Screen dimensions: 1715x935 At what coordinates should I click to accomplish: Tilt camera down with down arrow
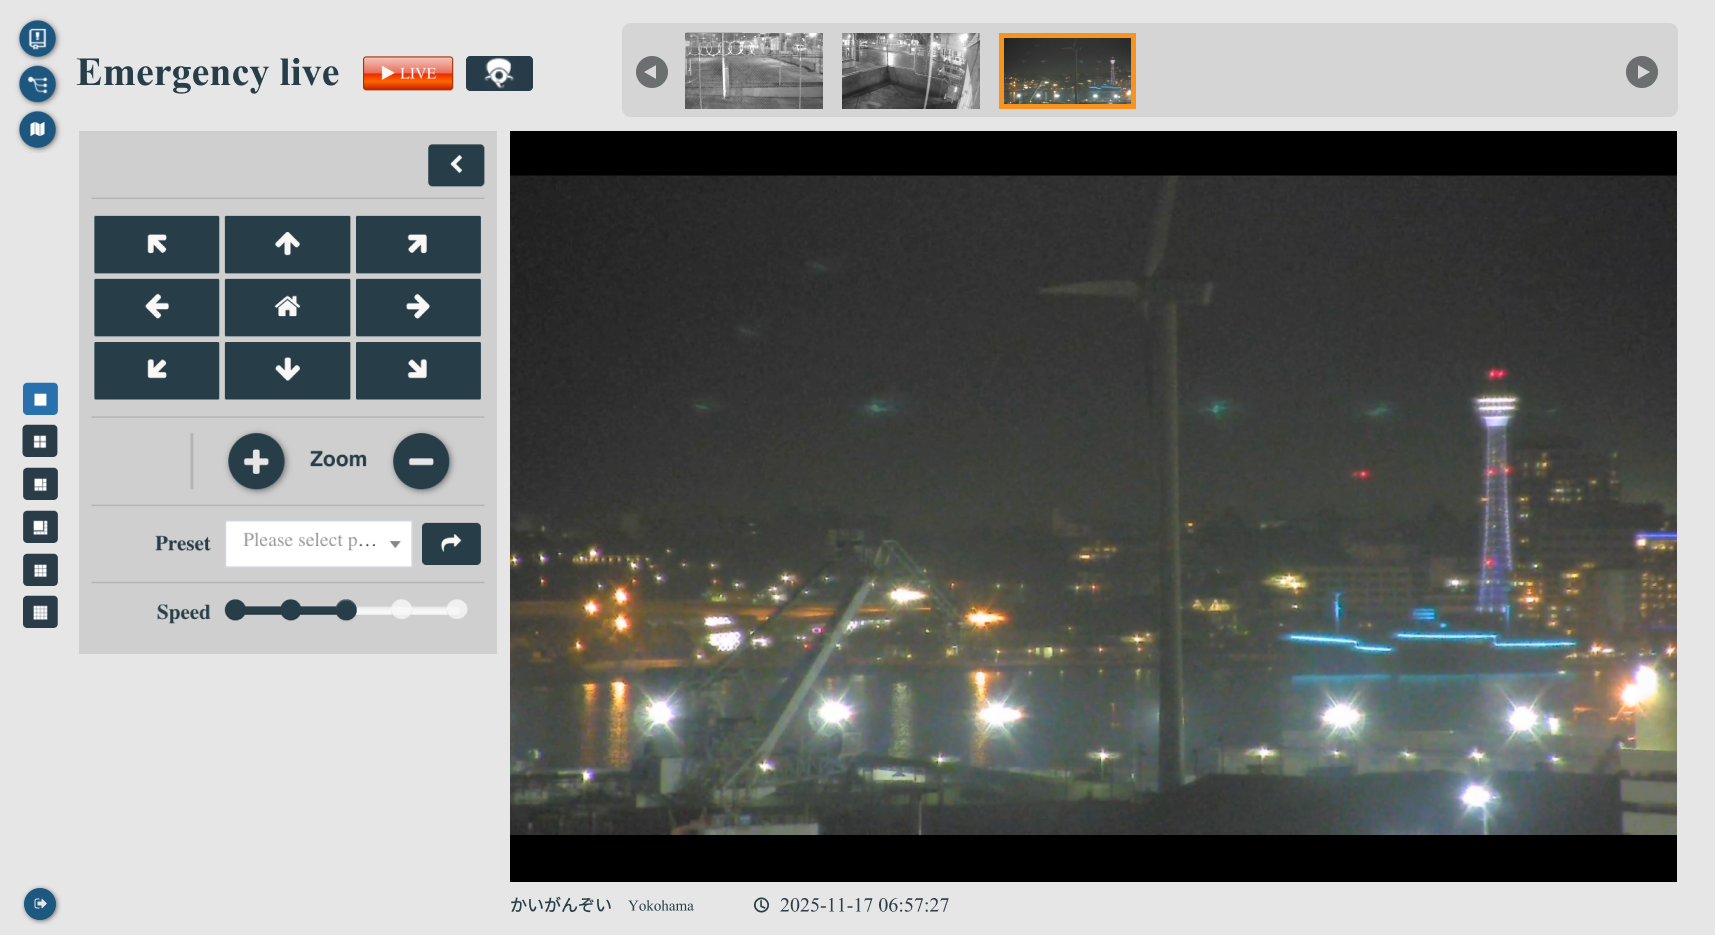(288, 370)
